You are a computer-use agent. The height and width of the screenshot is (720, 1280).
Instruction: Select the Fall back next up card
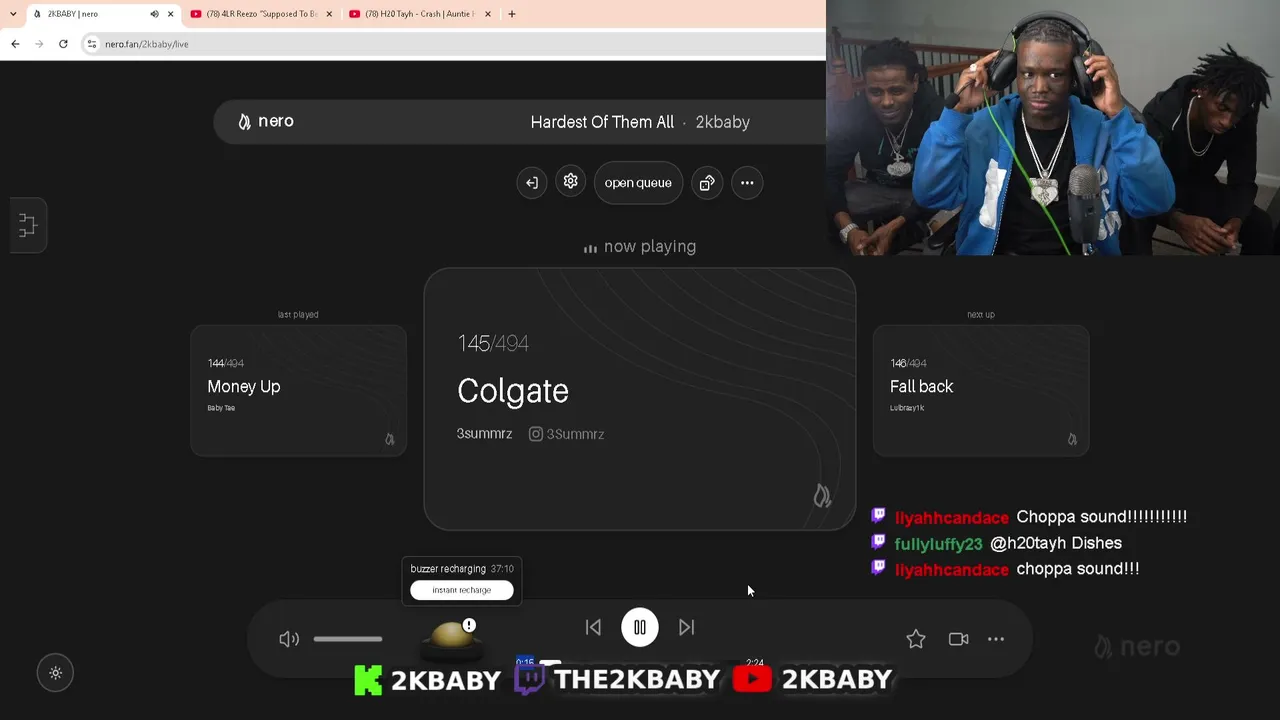(981, 390)
